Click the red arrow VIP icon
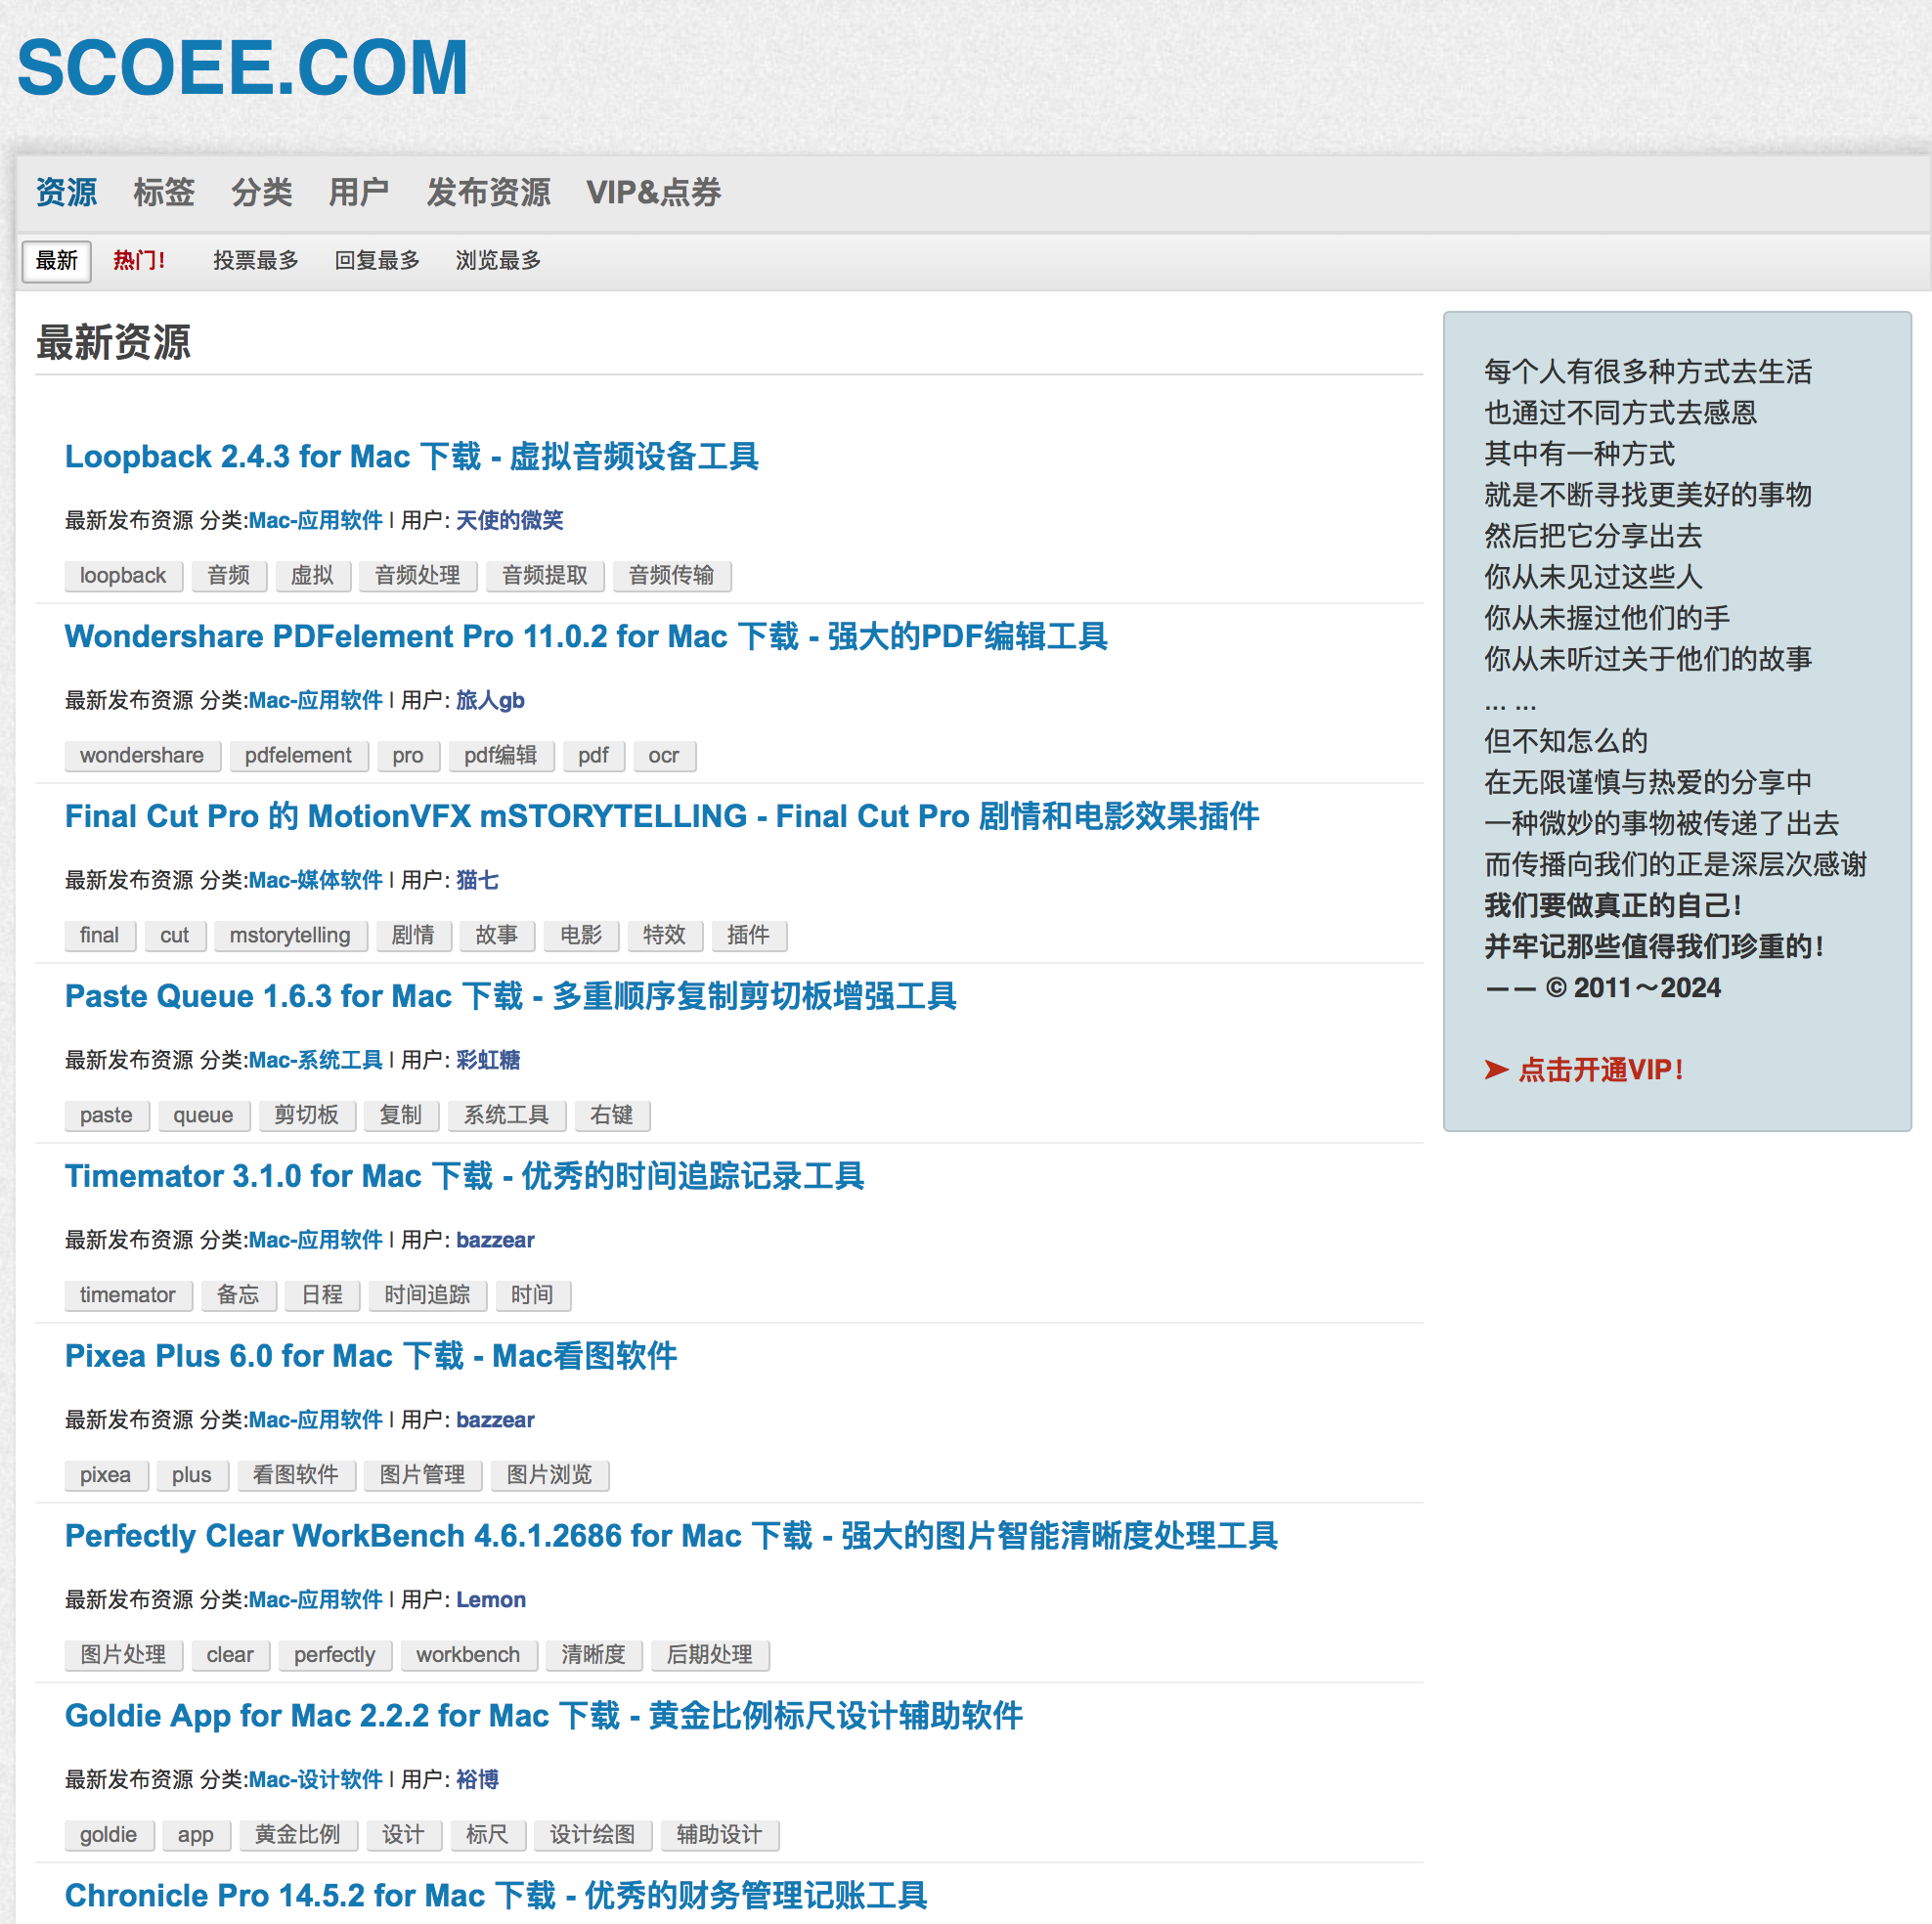Screen dimensions: 1932x1924 point(1496,1070)
